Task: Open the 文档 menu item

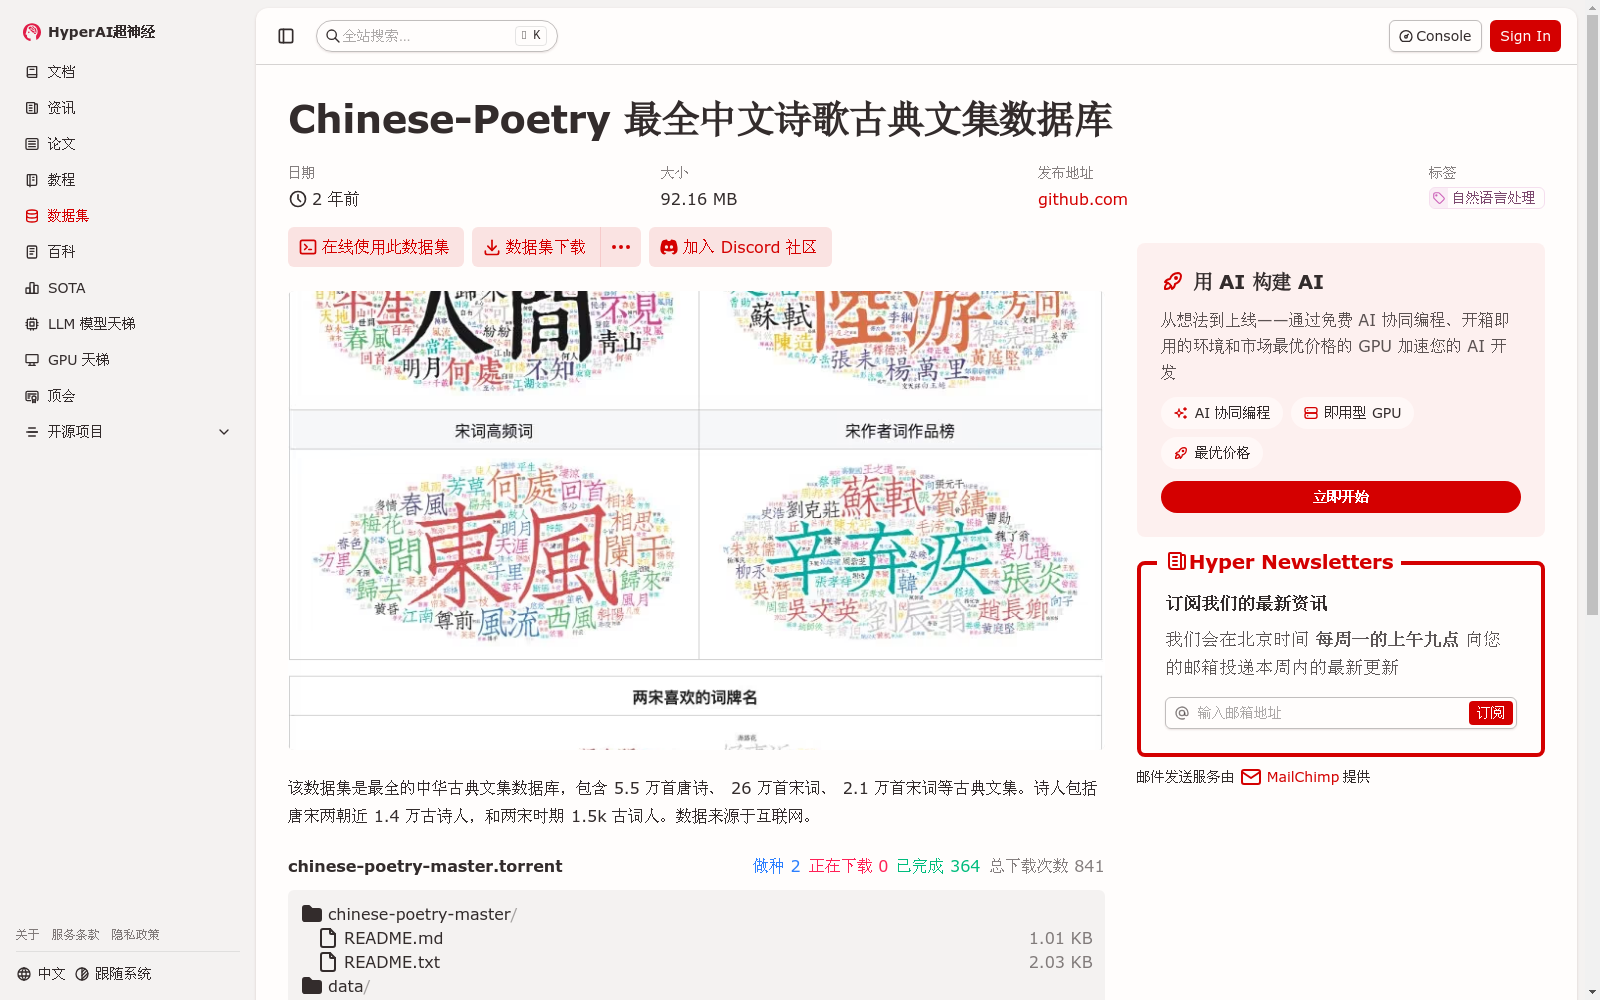Action: tap(32, 71)
